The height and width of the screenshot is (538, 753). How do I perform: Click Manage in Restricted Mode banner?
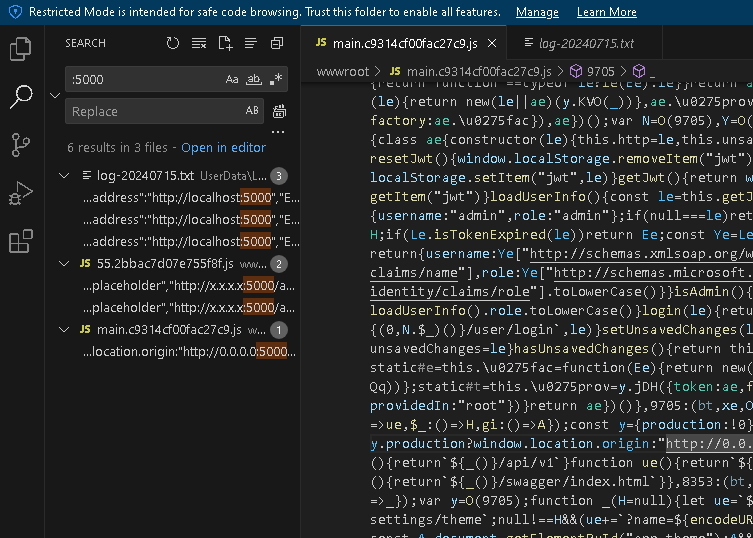[x=537, y=12]
